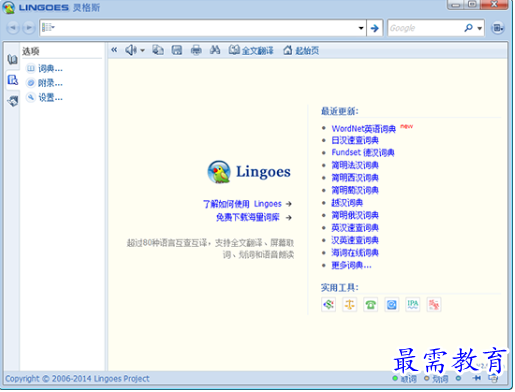Open 越汉词典 link
The width and height of the screenshot is (515, 392).
coord(347,203)
